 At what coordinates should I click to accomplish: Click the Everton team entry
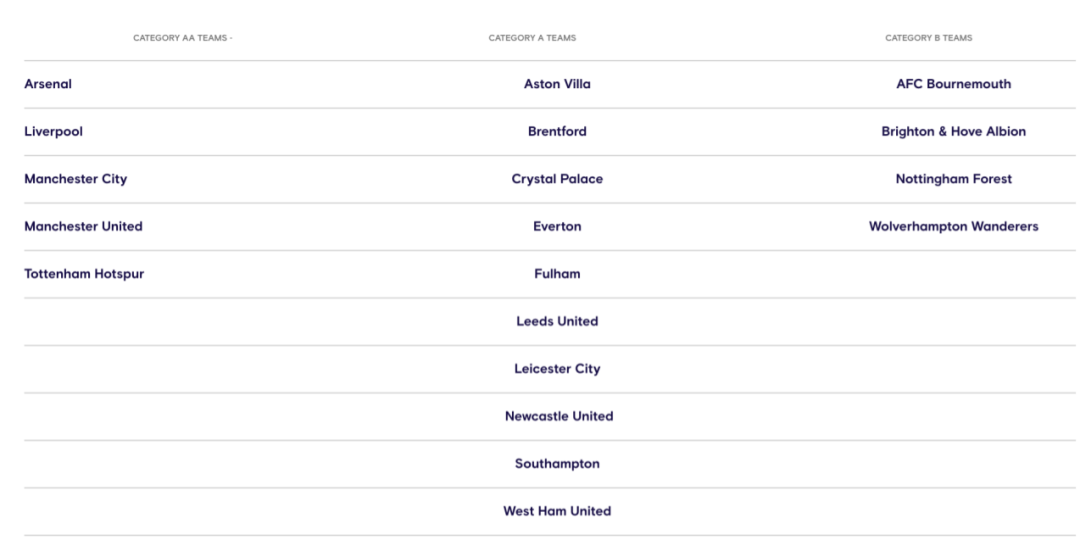(557, 226)
